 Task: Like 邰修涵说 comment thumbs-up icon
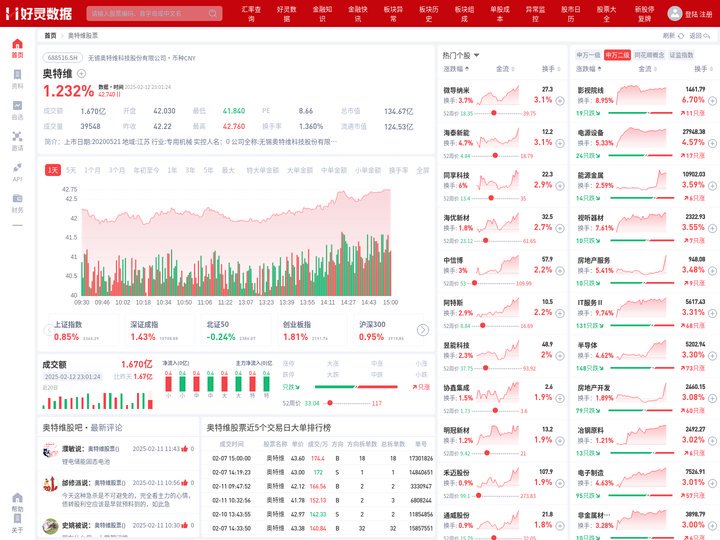185,483
